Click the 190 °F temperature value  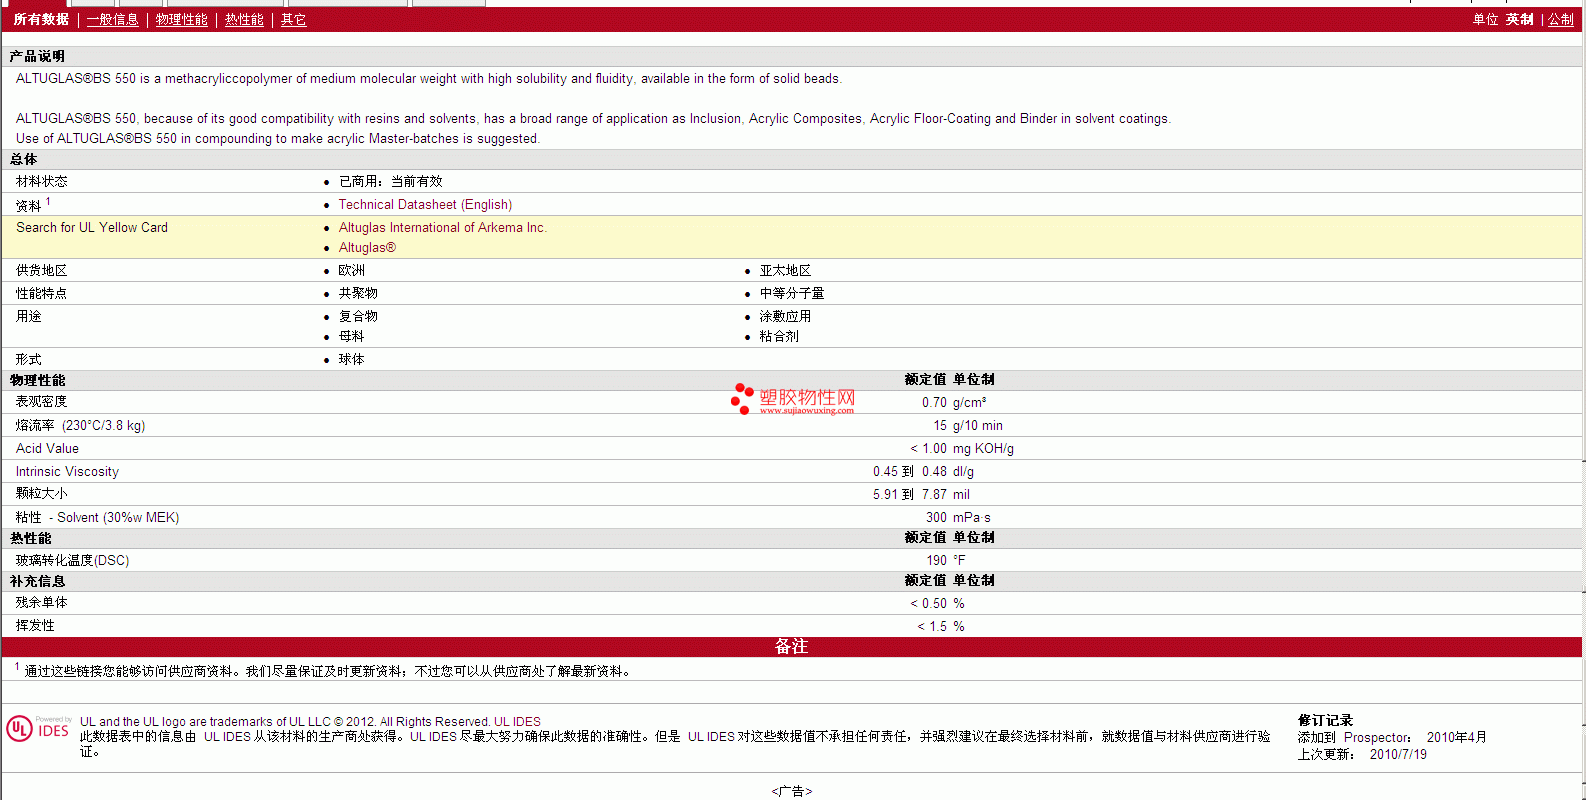(946, 560)
